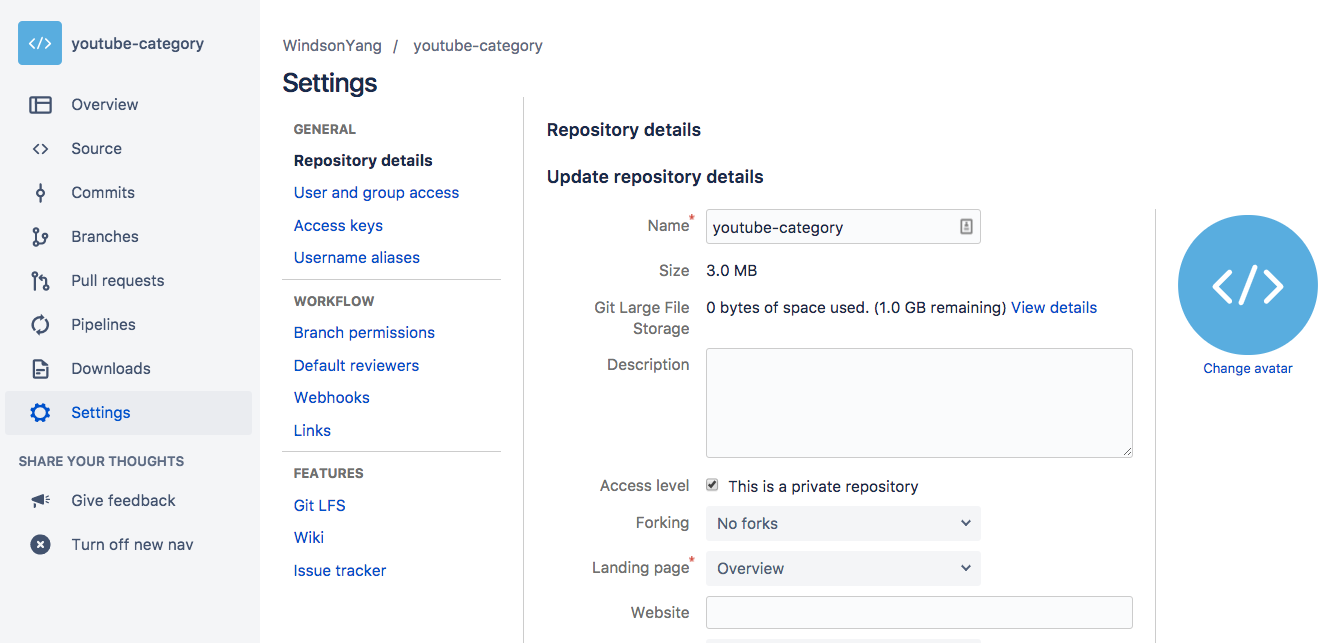Open the Landing page dropdown
1325x643 pixels.
point(843,568)
